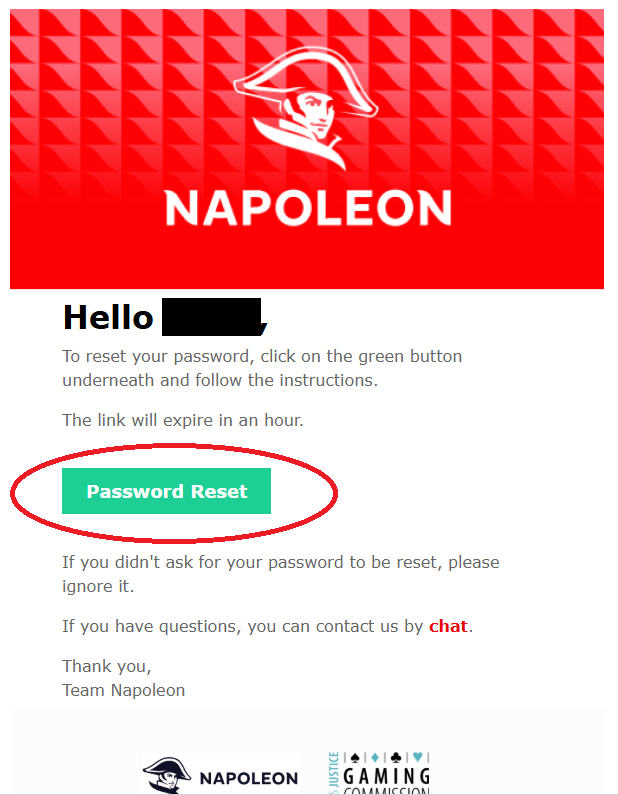This screenshot has height=795, width=618.
Task: Click the 'link will expire in an hour' line
Action: [x=183, y=420]
